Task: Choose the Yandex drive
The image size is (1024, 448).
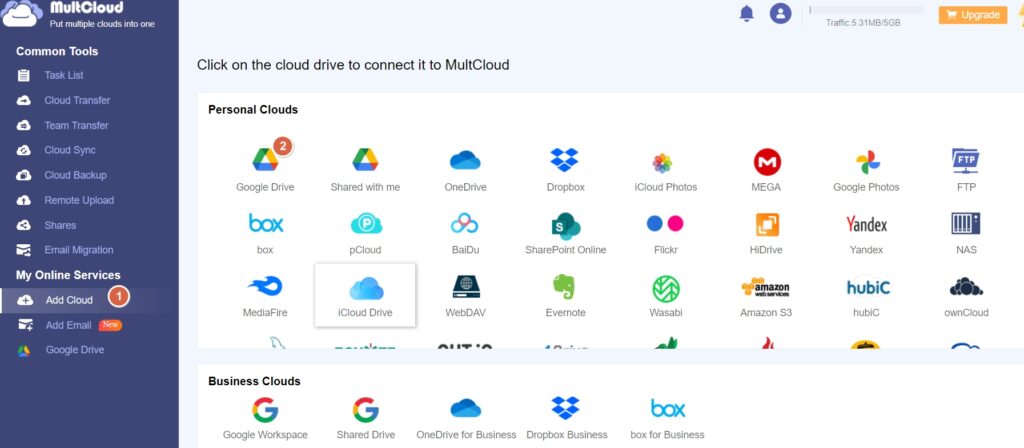Action: coord(866,232)
